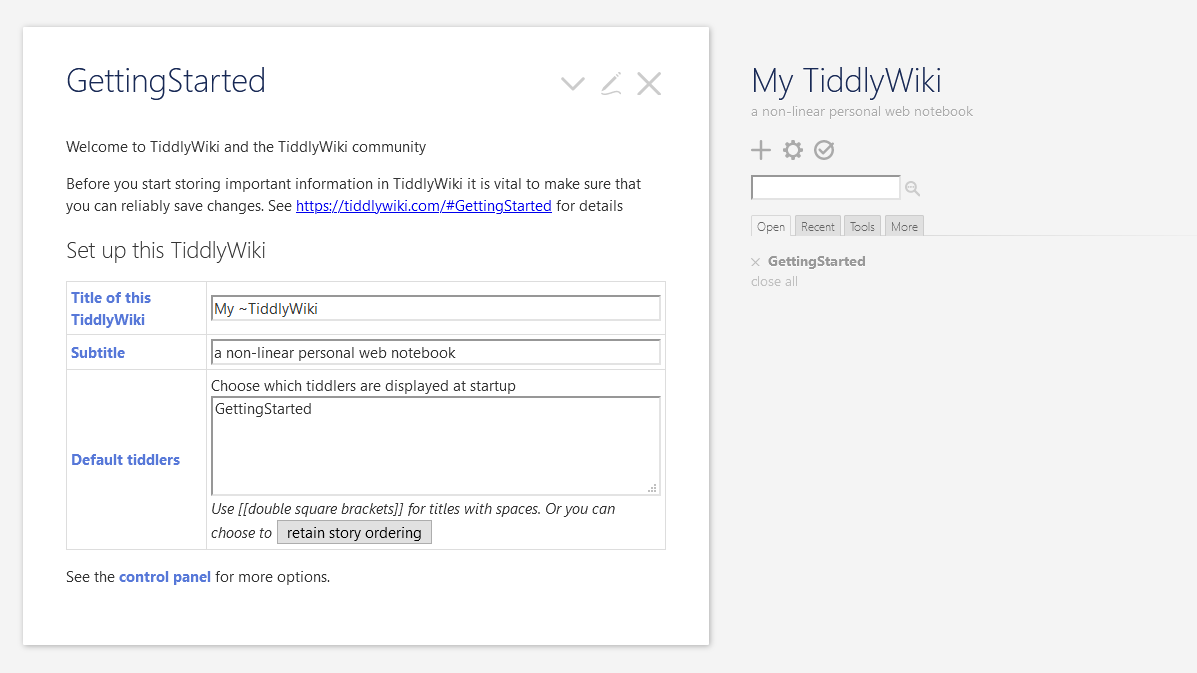The image size is (1197, 673).
Task: Switch to the Open tab
Action: click(771, 227)
